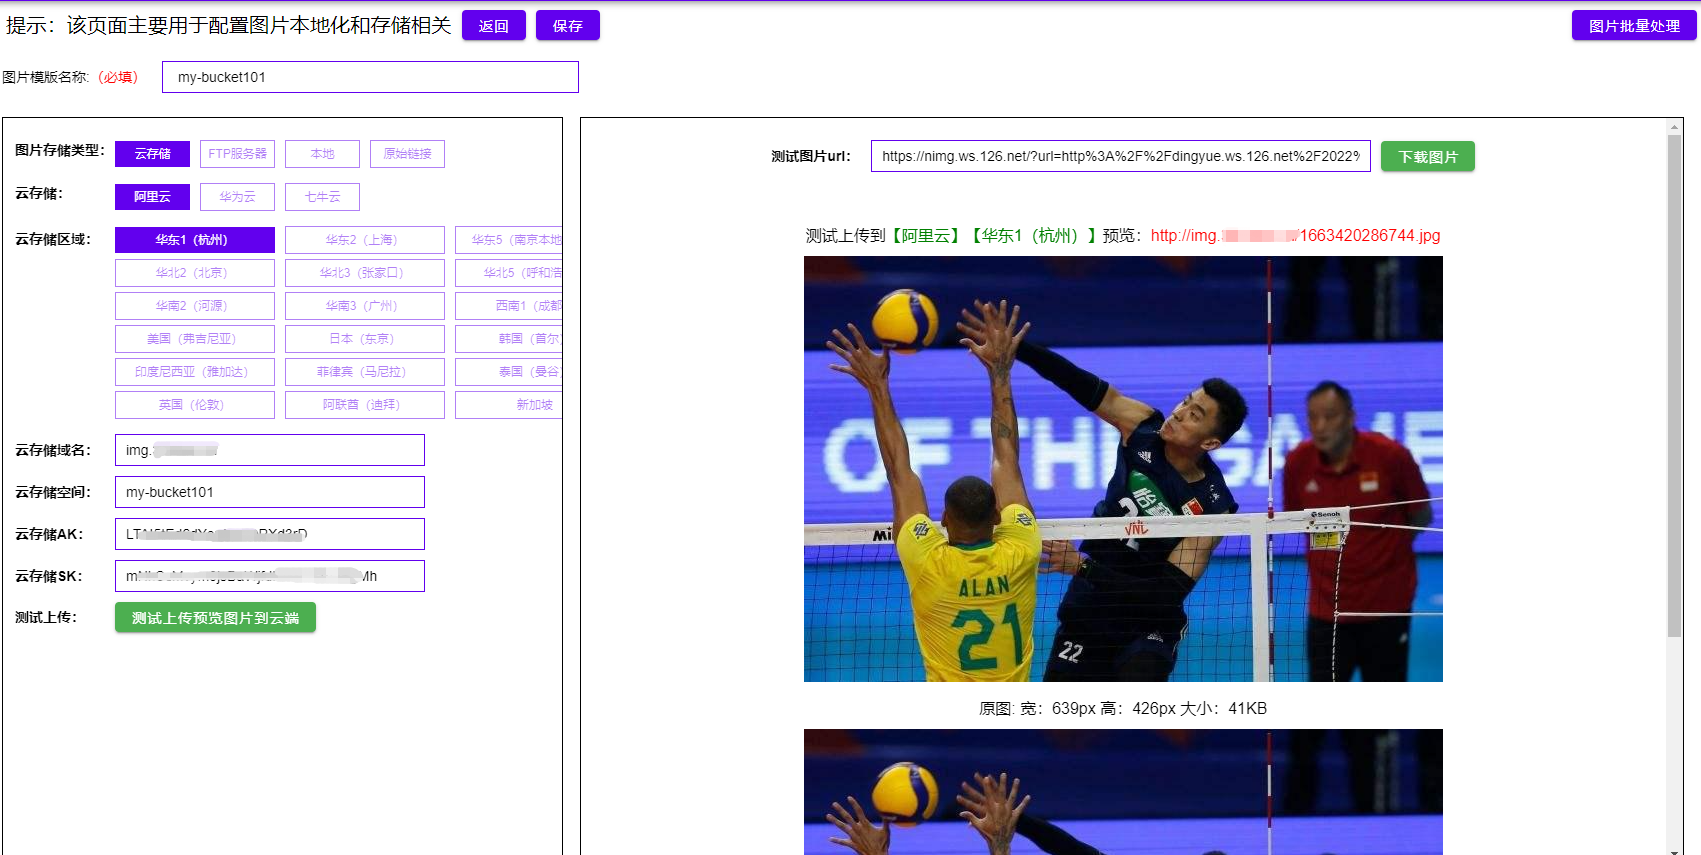Choose FTP服务器 storage type
The height and width of the screenshot is (855, 1701).
[x=237, y=154]
